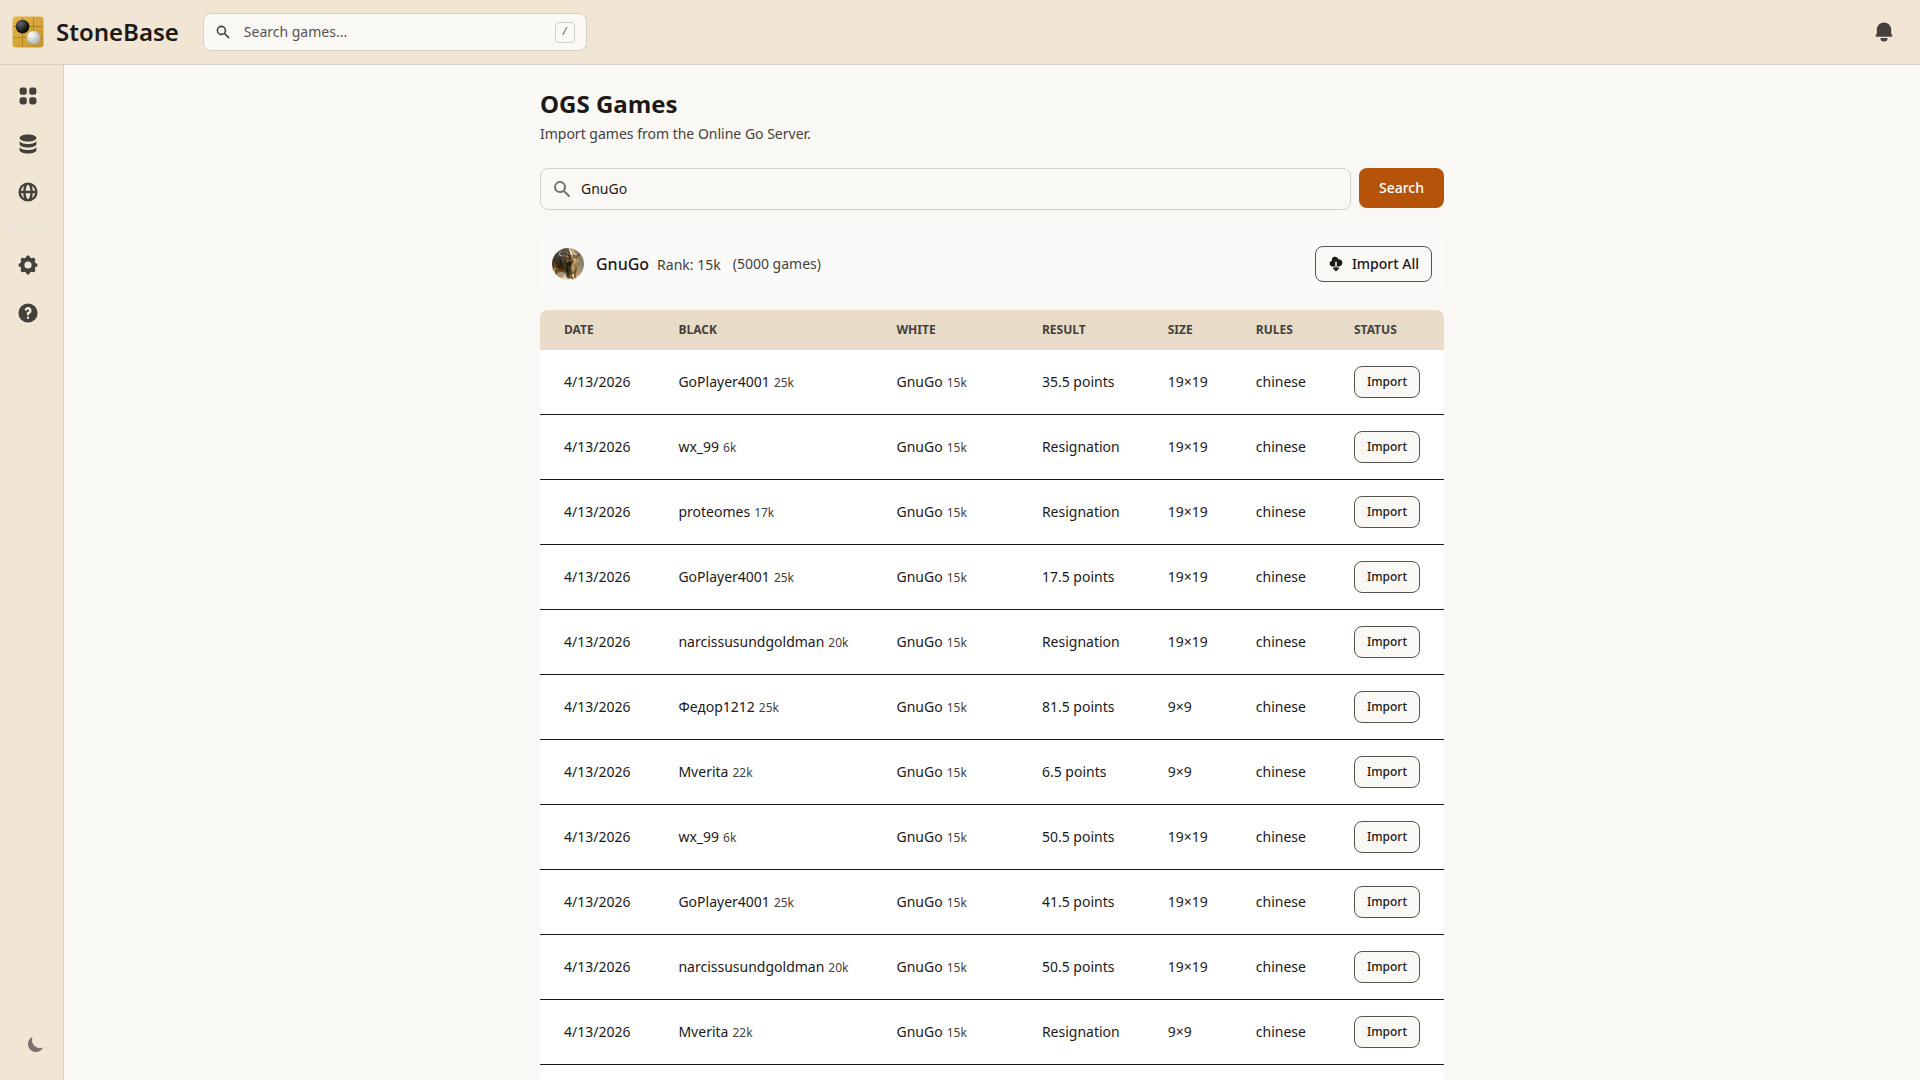Click the cloud download icon in Import All
Image resolution: width=1920 pixels, height=1080 pixels.
1336,264
